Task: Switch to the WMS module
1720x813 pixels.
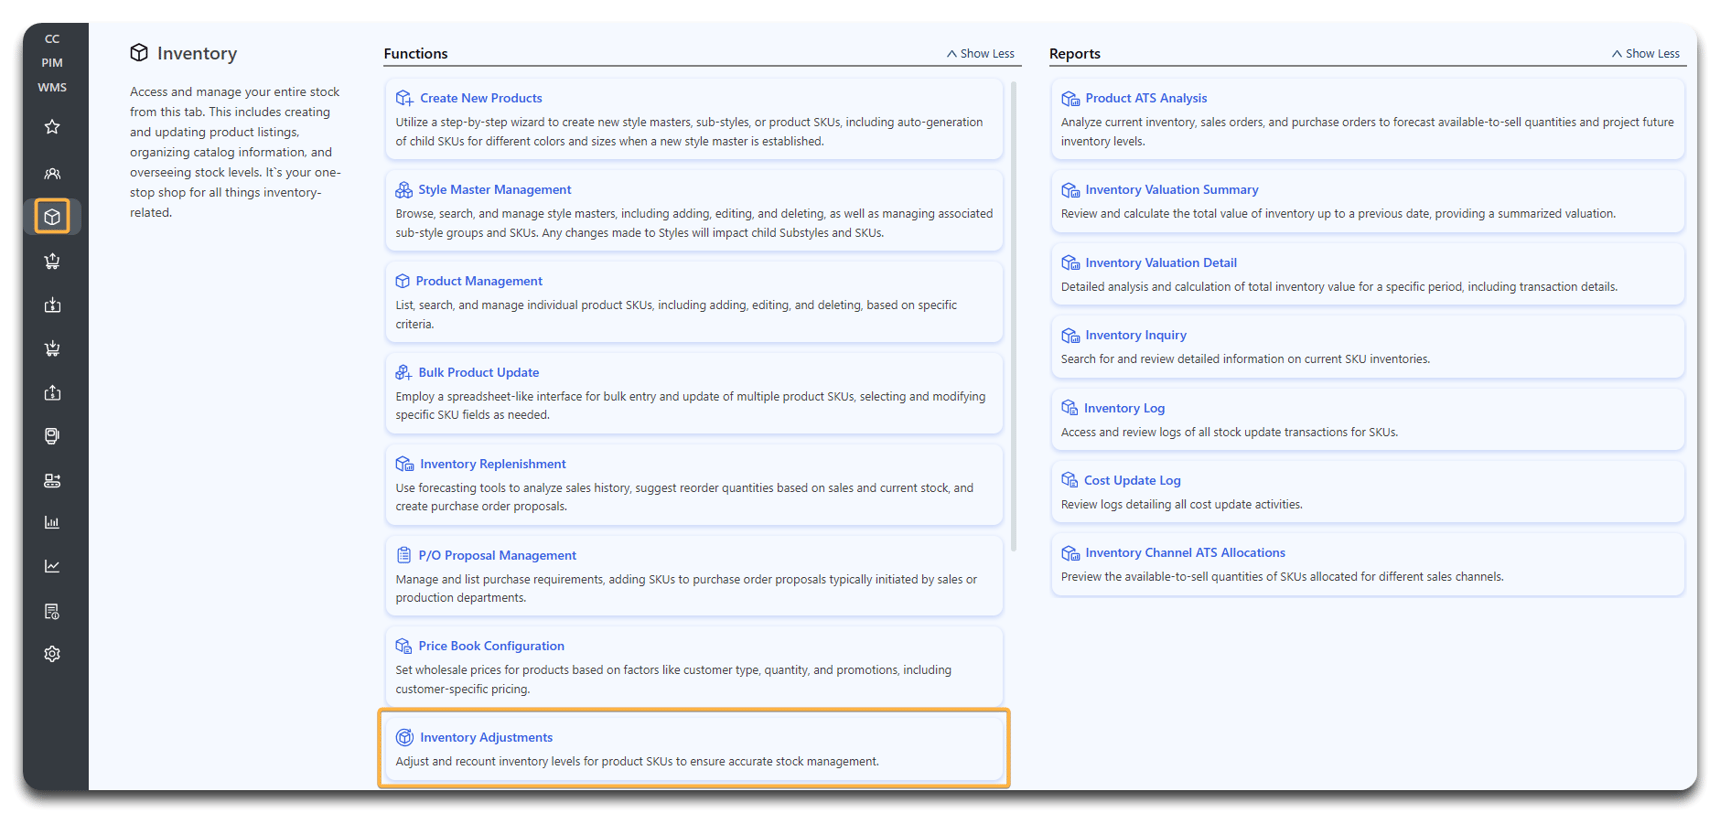Action: pos(52,88)
